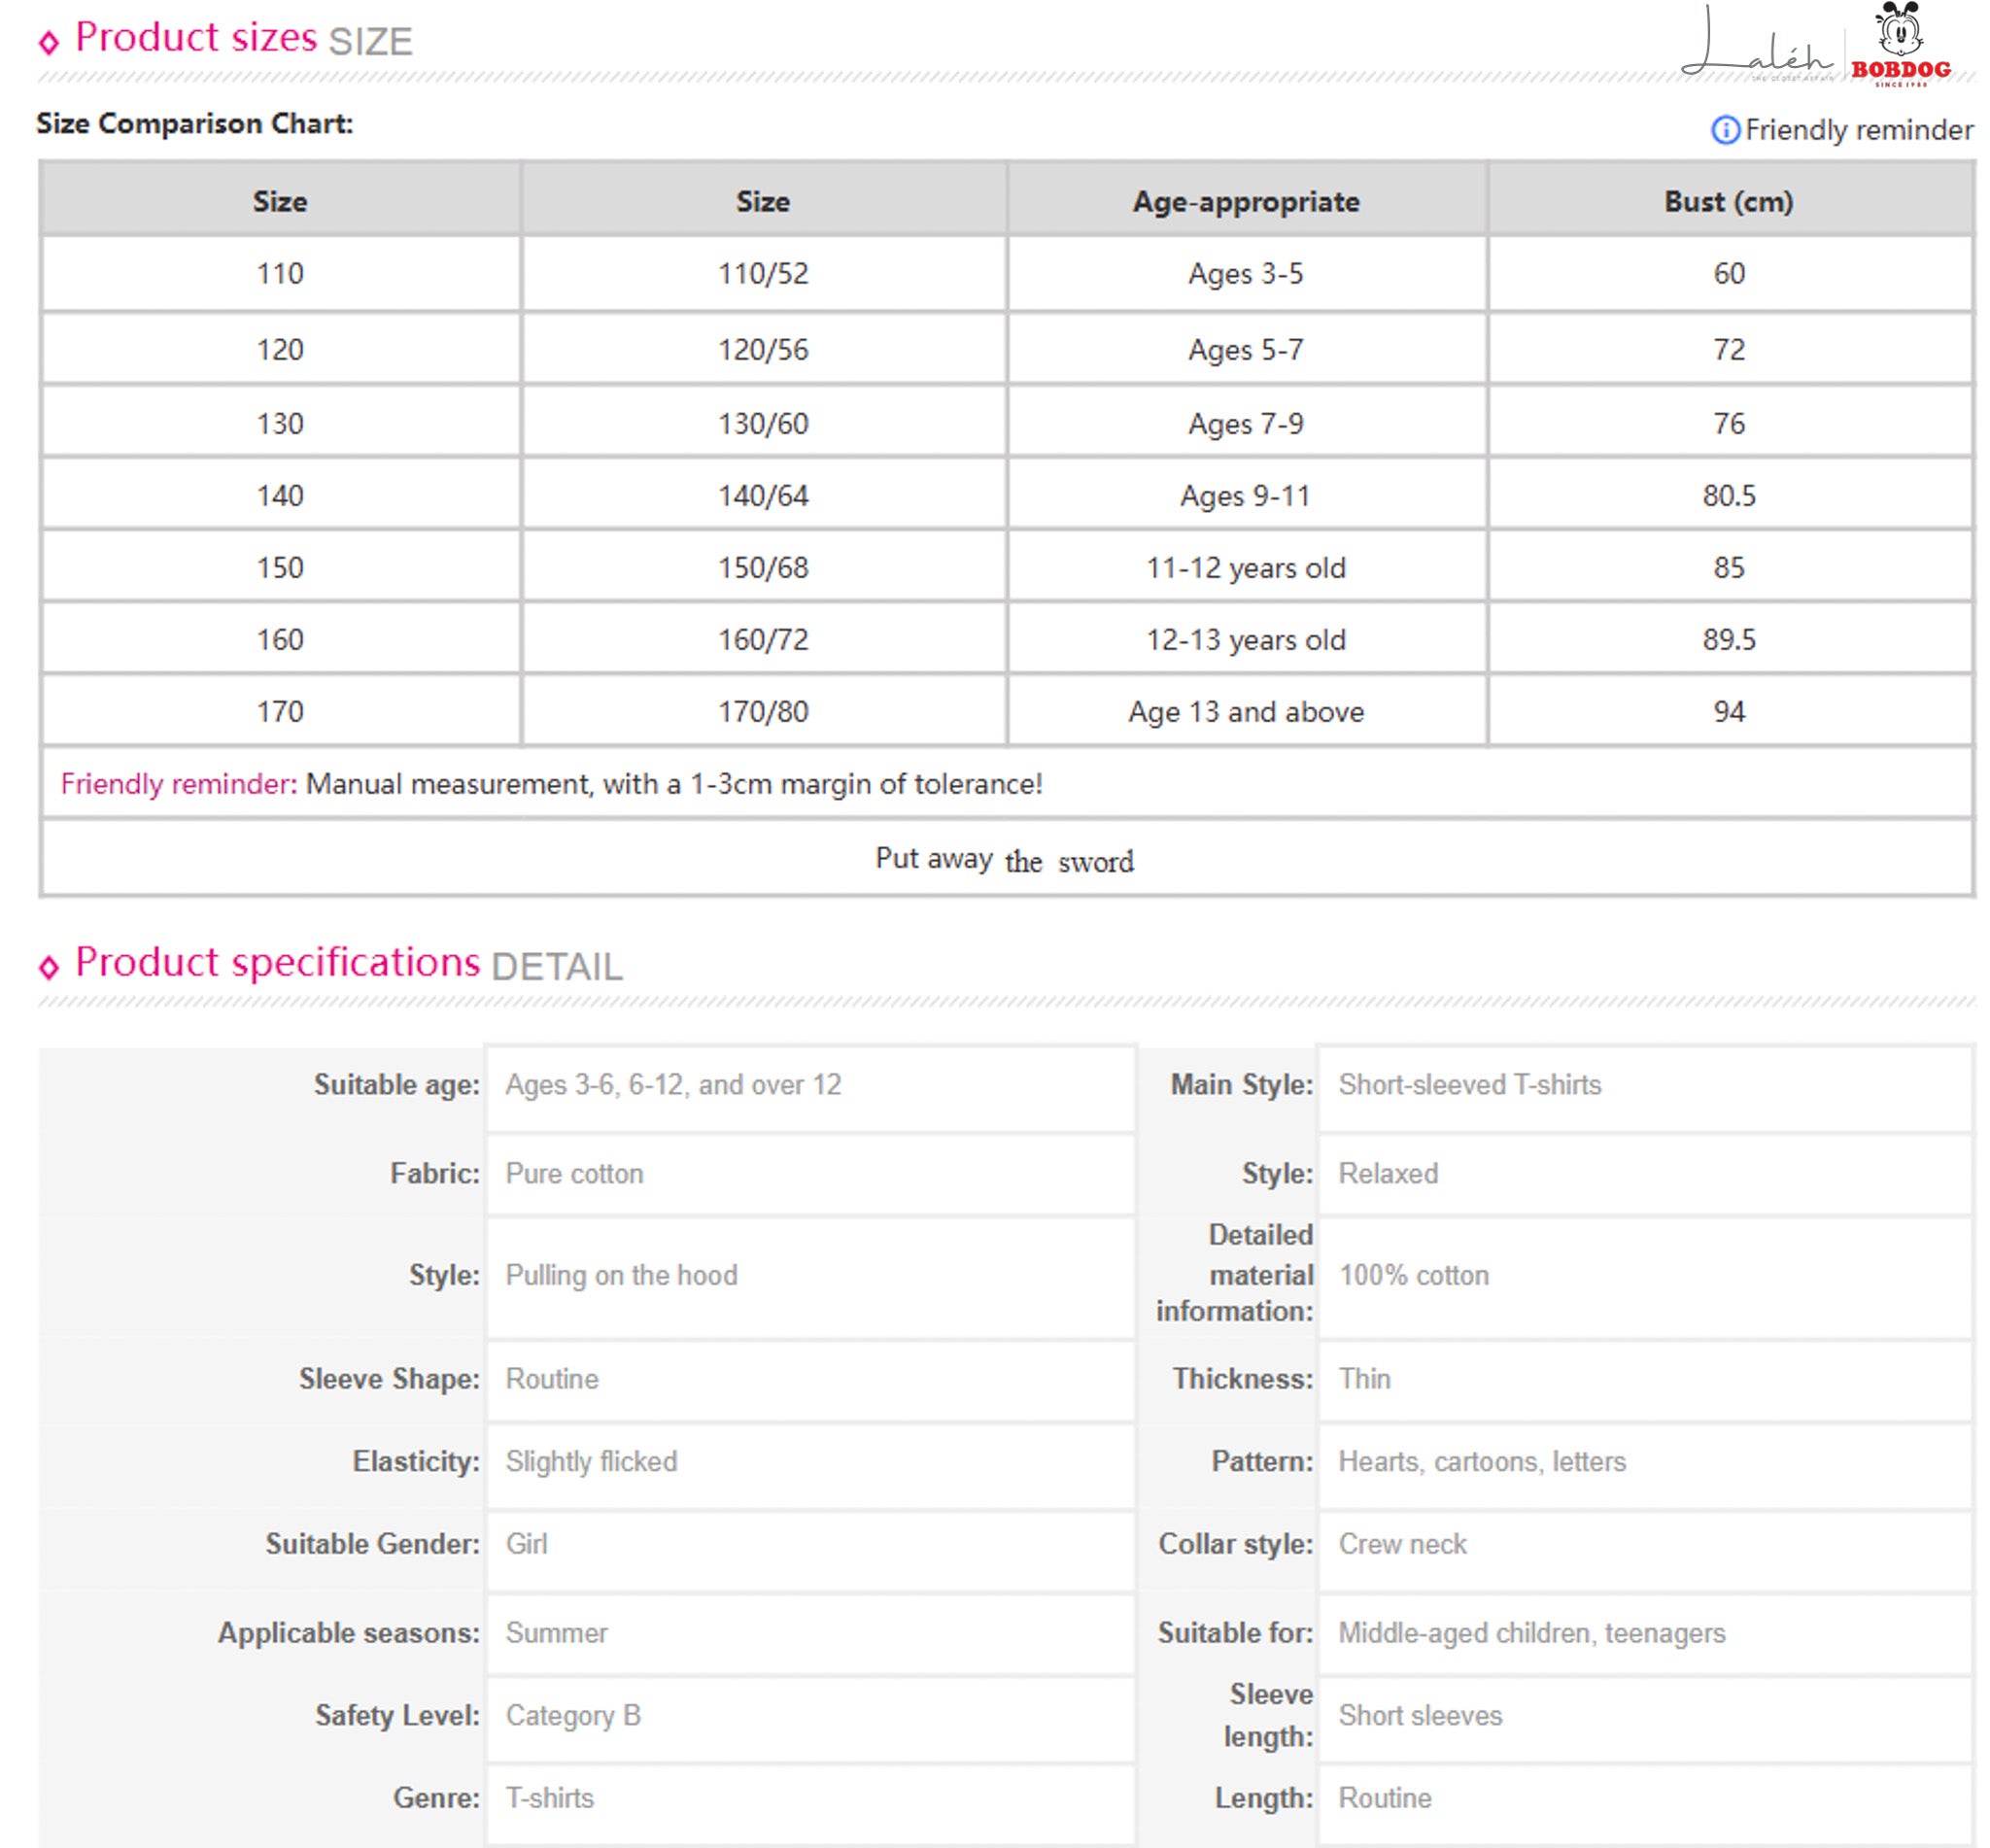Click the diamond icon beside Product sizes

[x=48, y=42]
